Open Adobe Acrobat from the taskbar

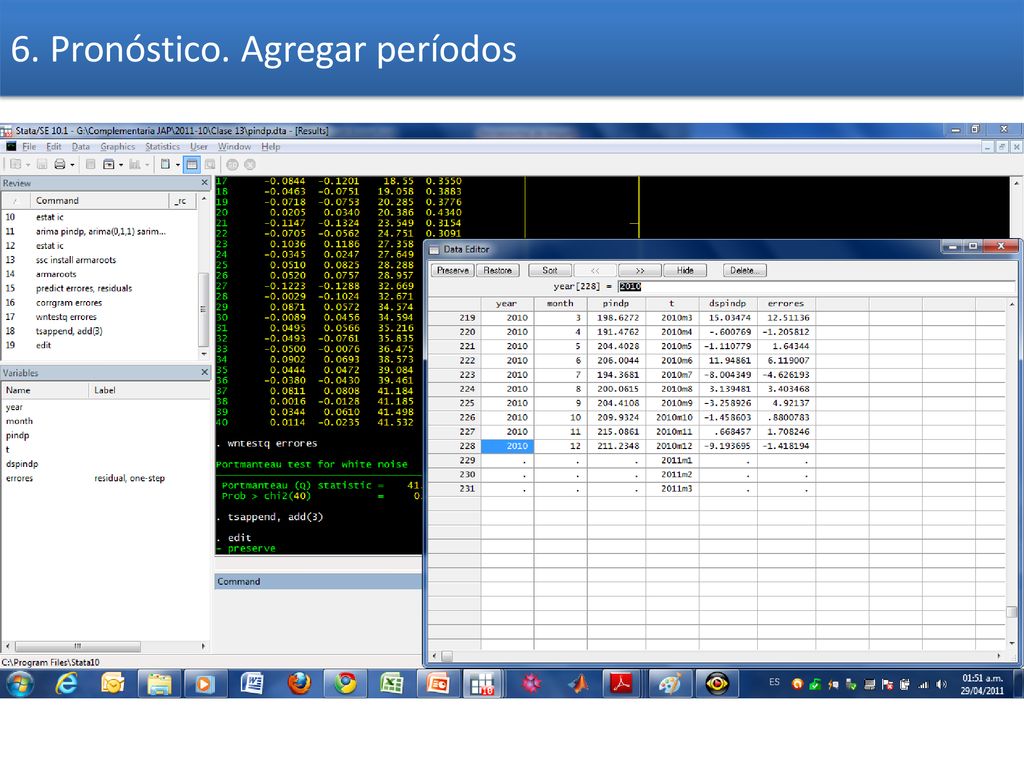click(x=620, y=684)
